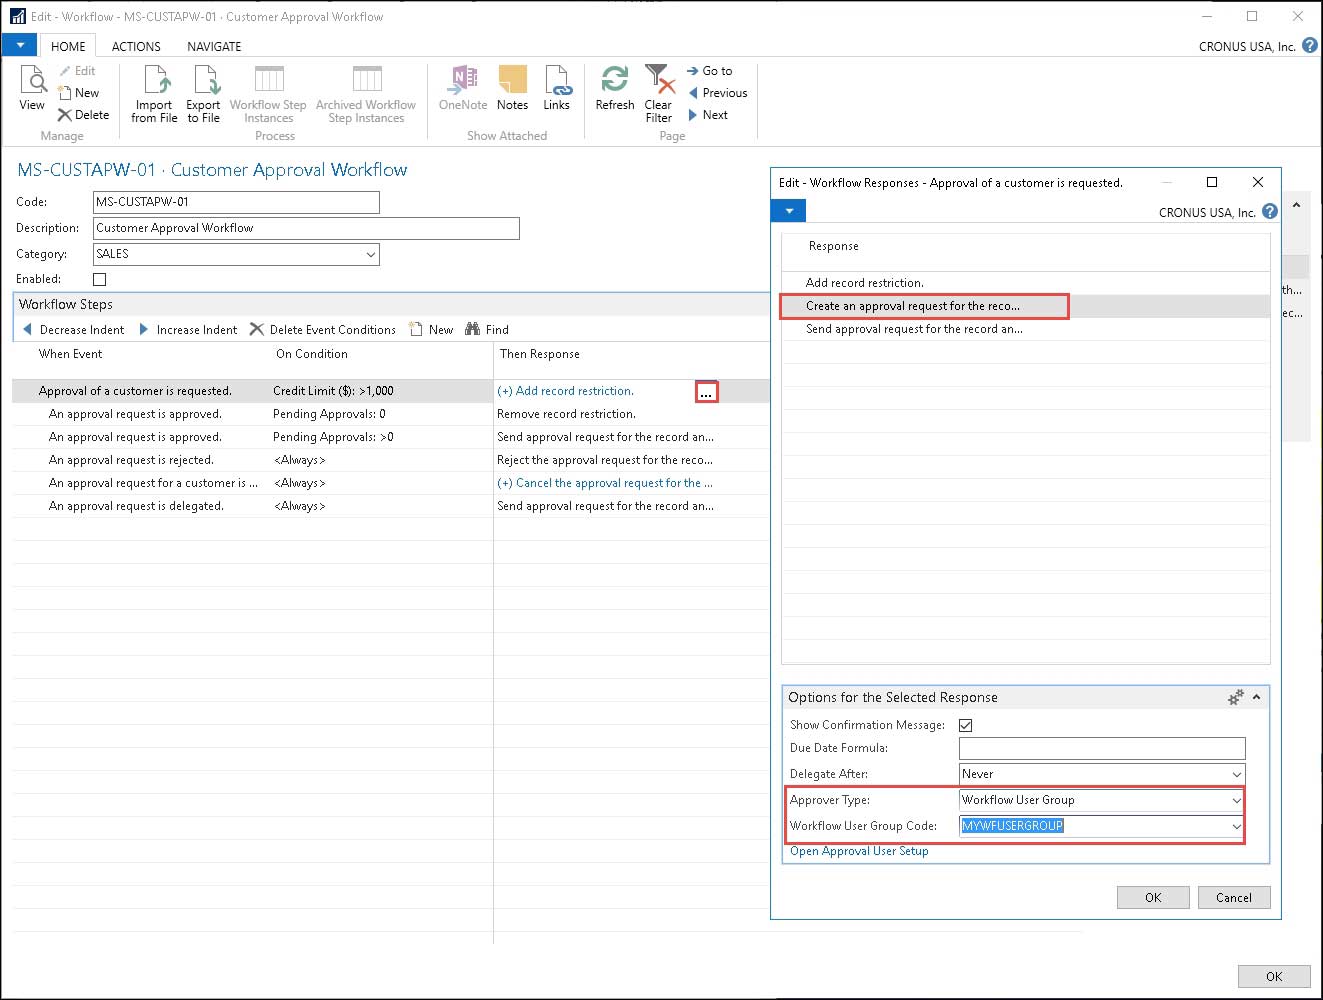Screen dimensions: 1323x1000
Task: Click Cancel in Workflow Responses dialog
Action: click(x=1233, y=897)
